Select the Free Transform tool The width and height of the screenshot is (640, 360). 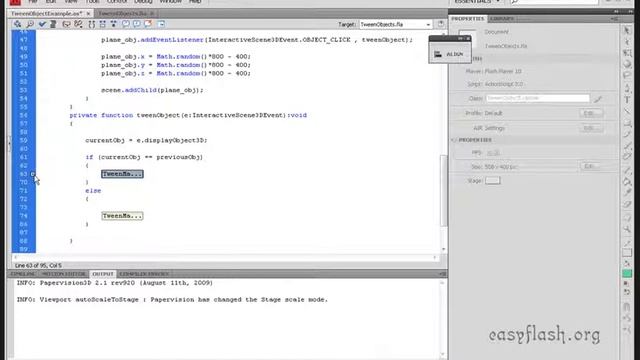click(627, 53)
